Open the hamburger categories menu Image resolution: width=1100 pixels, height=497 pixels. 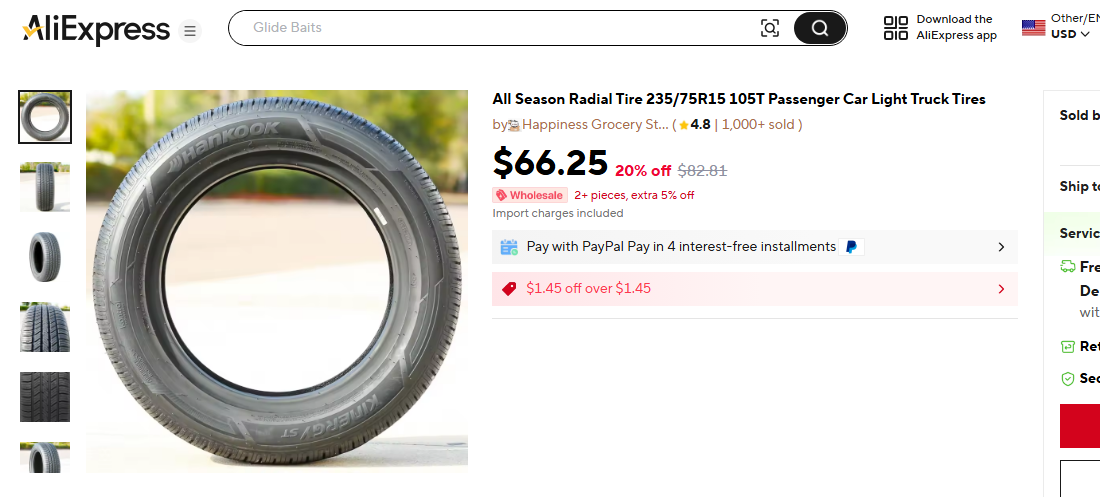190,32
